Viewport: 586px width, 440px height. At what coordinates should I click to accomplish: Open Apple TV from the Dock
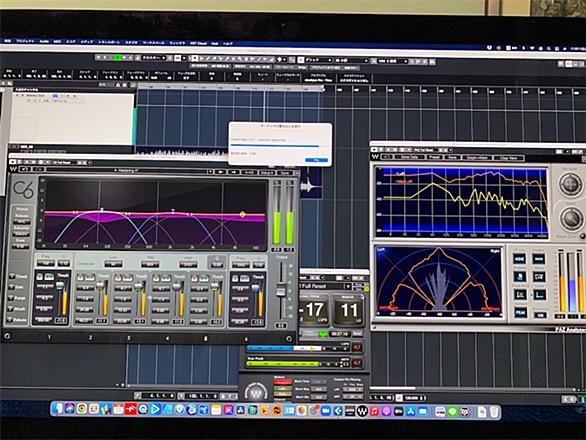(x=398, y=412)
